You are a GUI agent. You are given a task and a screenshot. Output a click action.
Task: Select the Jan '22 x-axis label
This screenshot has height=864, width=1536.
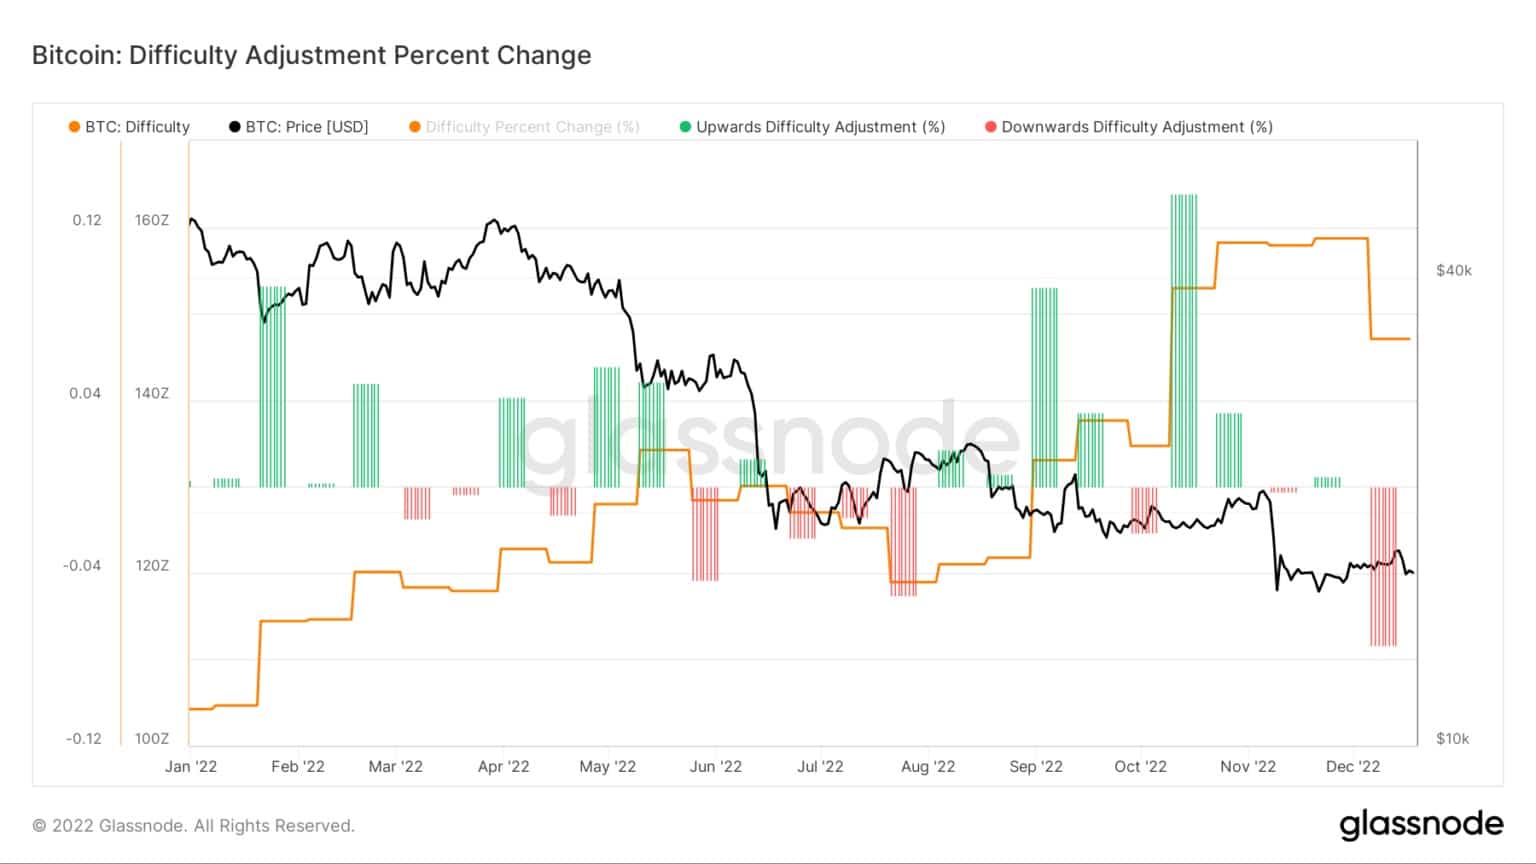pos(191,767)
